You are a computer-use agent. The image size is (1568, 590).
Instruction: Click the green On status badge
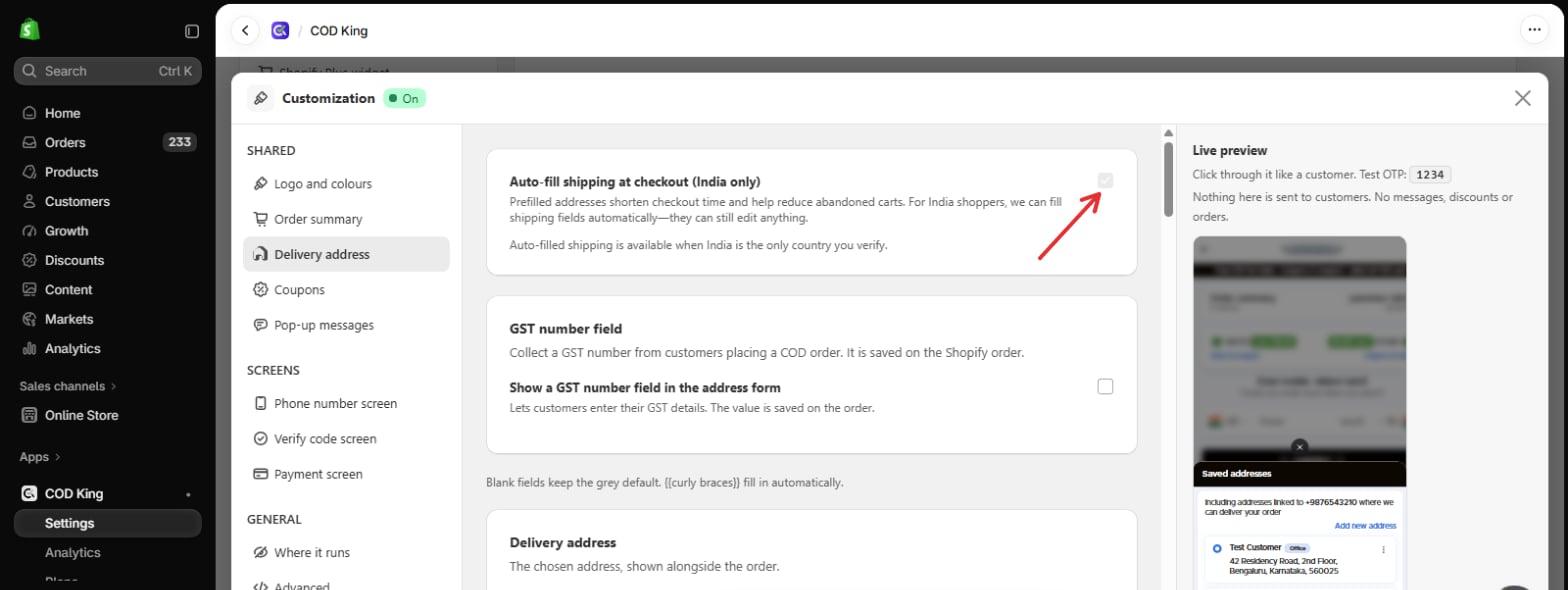coord(405,98)
